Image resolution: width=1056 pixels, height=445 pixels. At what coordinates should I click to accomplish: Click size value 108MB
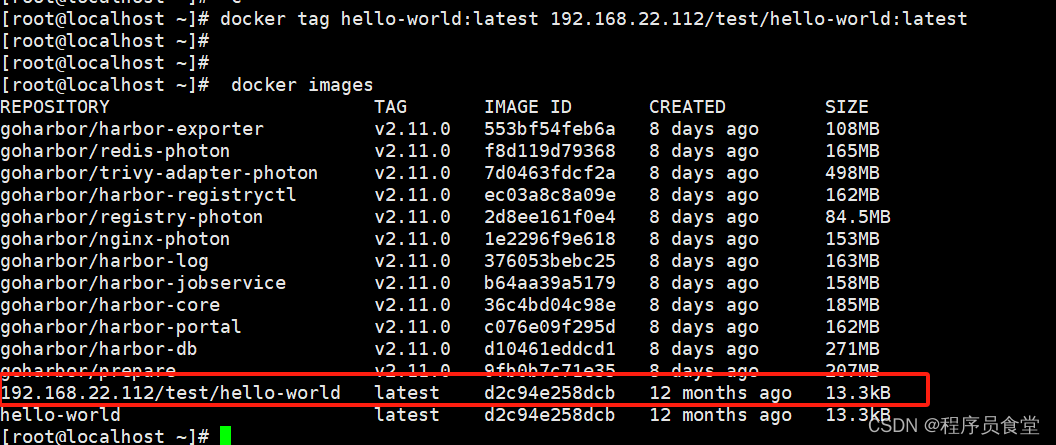(852, 129)
